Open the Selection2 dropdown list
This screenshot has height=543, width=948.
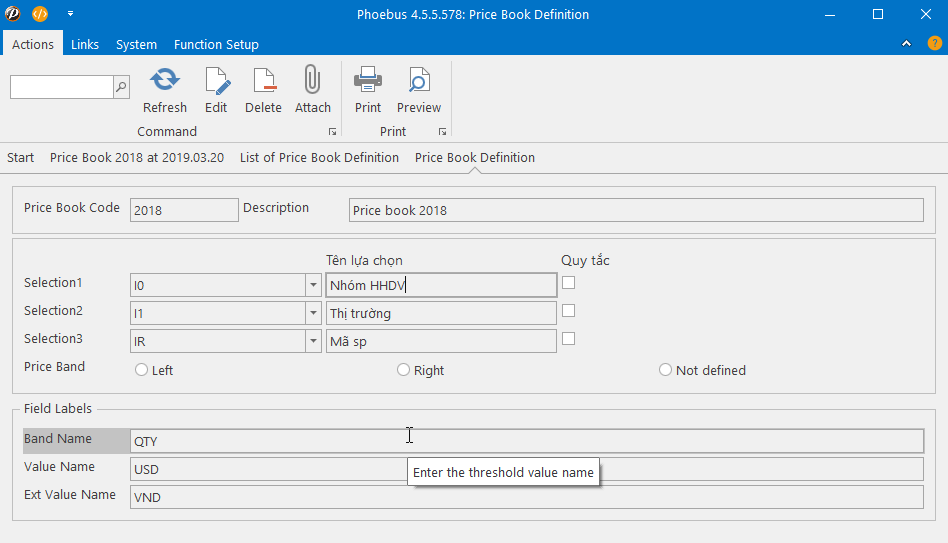tap(312, 313)
